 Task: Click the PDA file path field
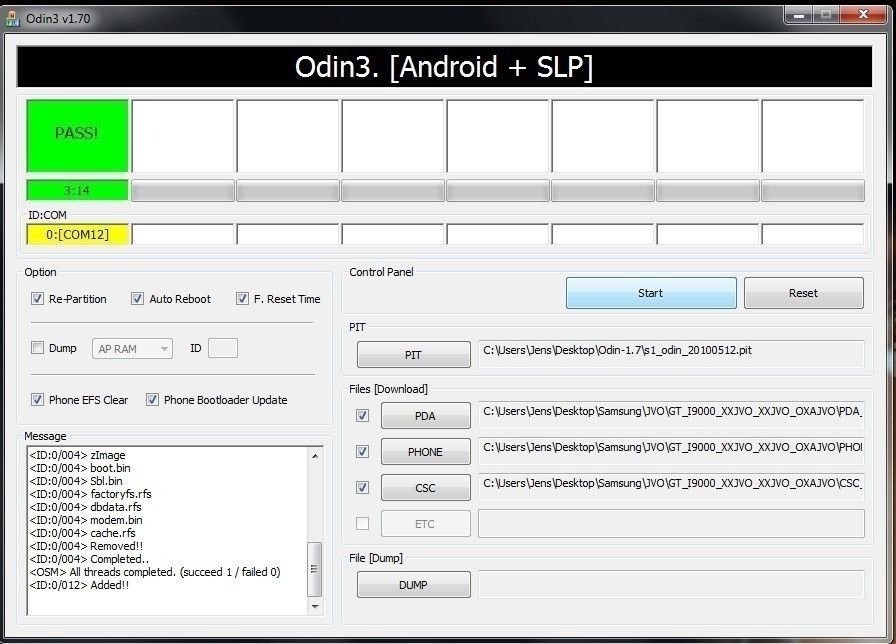click(671, 415)
